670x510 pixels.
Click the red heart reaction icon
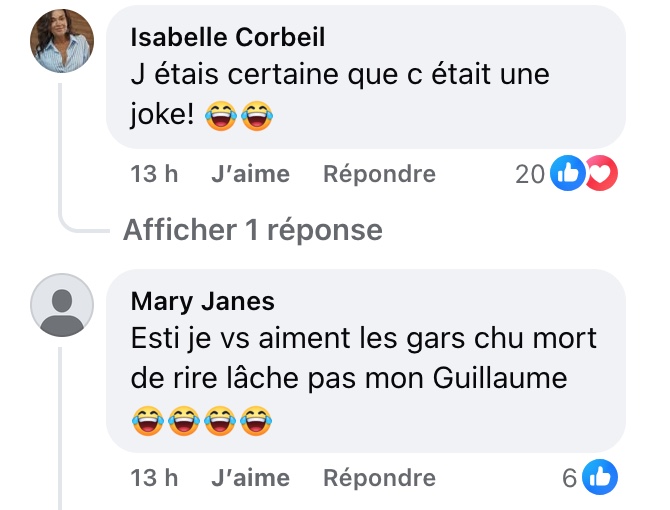(602, 174)
